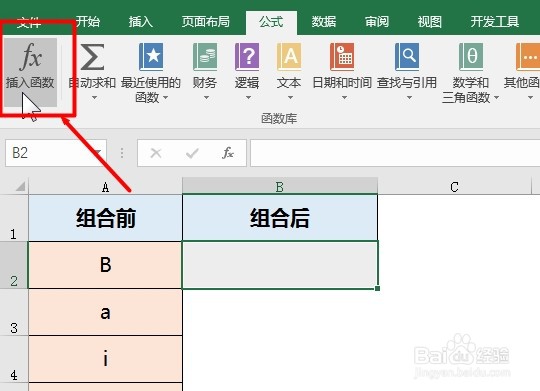Screen dimensions: 540x391
Task: Expand dropdown arrow under 日期和时间
Action: coord(344,98)
